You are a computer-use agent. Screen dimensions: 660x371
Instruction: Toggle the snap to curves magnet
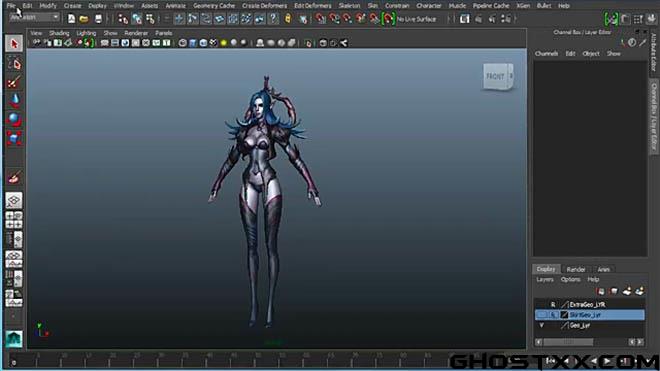click(334, 19)
